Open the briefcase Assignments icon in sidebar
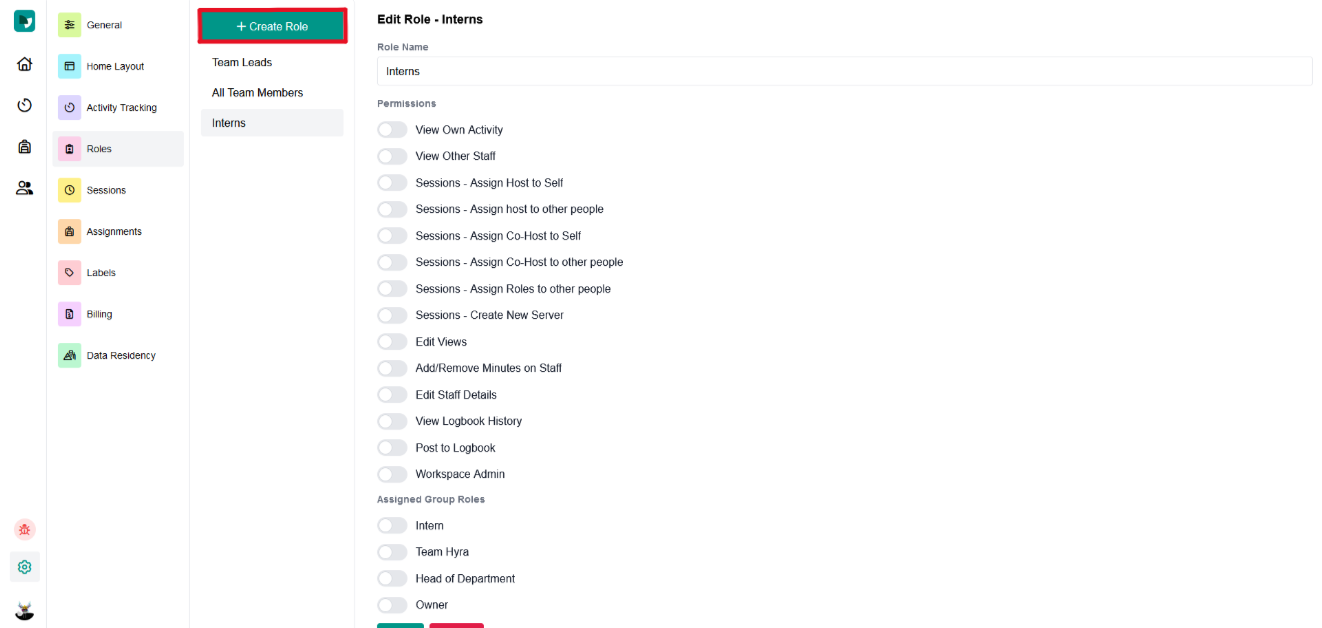Image resolution: width=1322 pixels, height=628 pixels. (x=23, y=146)
